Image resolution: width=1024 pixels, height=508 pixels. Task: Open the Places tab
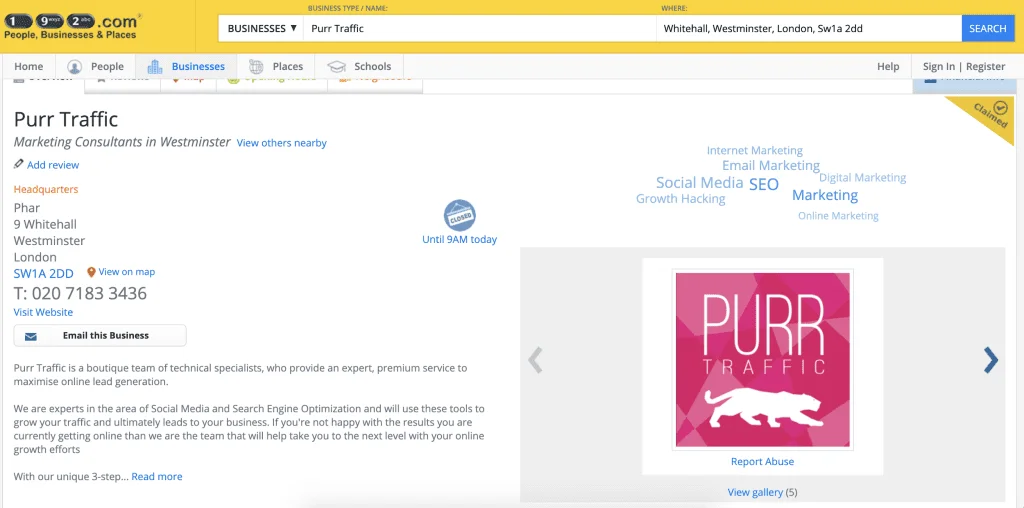275,66
